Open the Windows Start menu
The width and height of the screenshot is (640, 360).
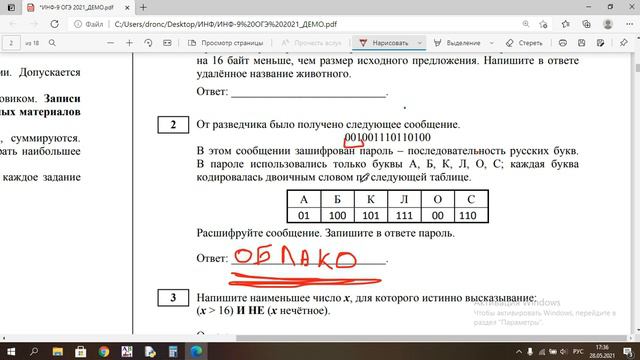pos(11,351)
